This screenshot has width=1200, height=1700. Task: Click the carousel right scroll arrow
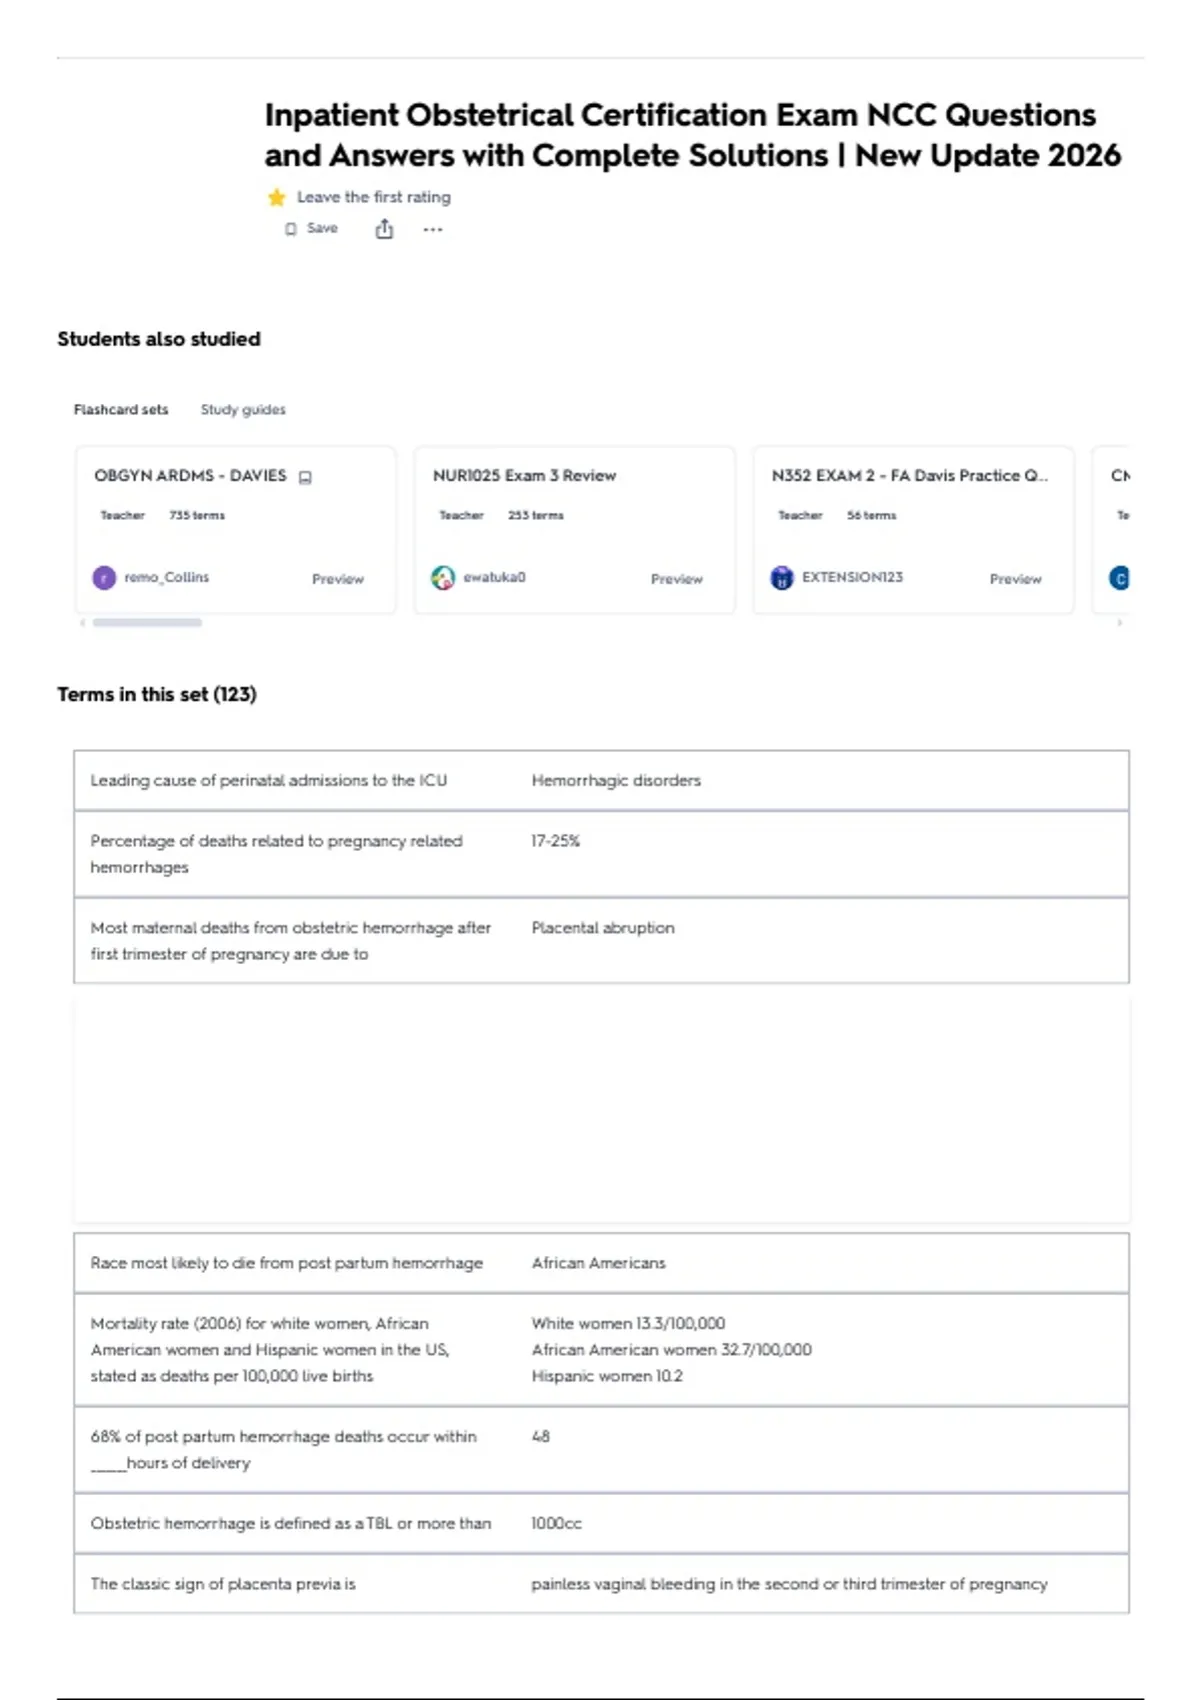(x=1120, y=623)
